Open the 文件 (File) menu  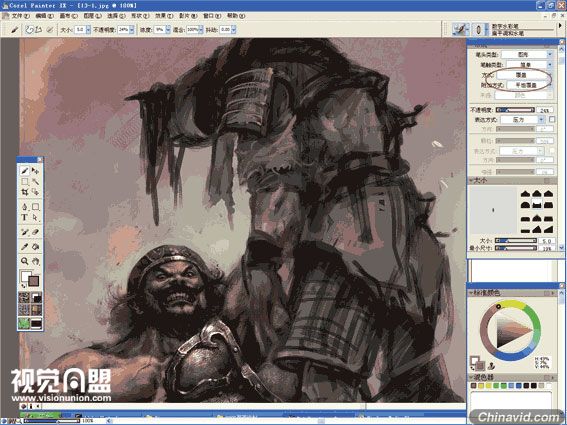pyautogui.click(x=21, y=16)
